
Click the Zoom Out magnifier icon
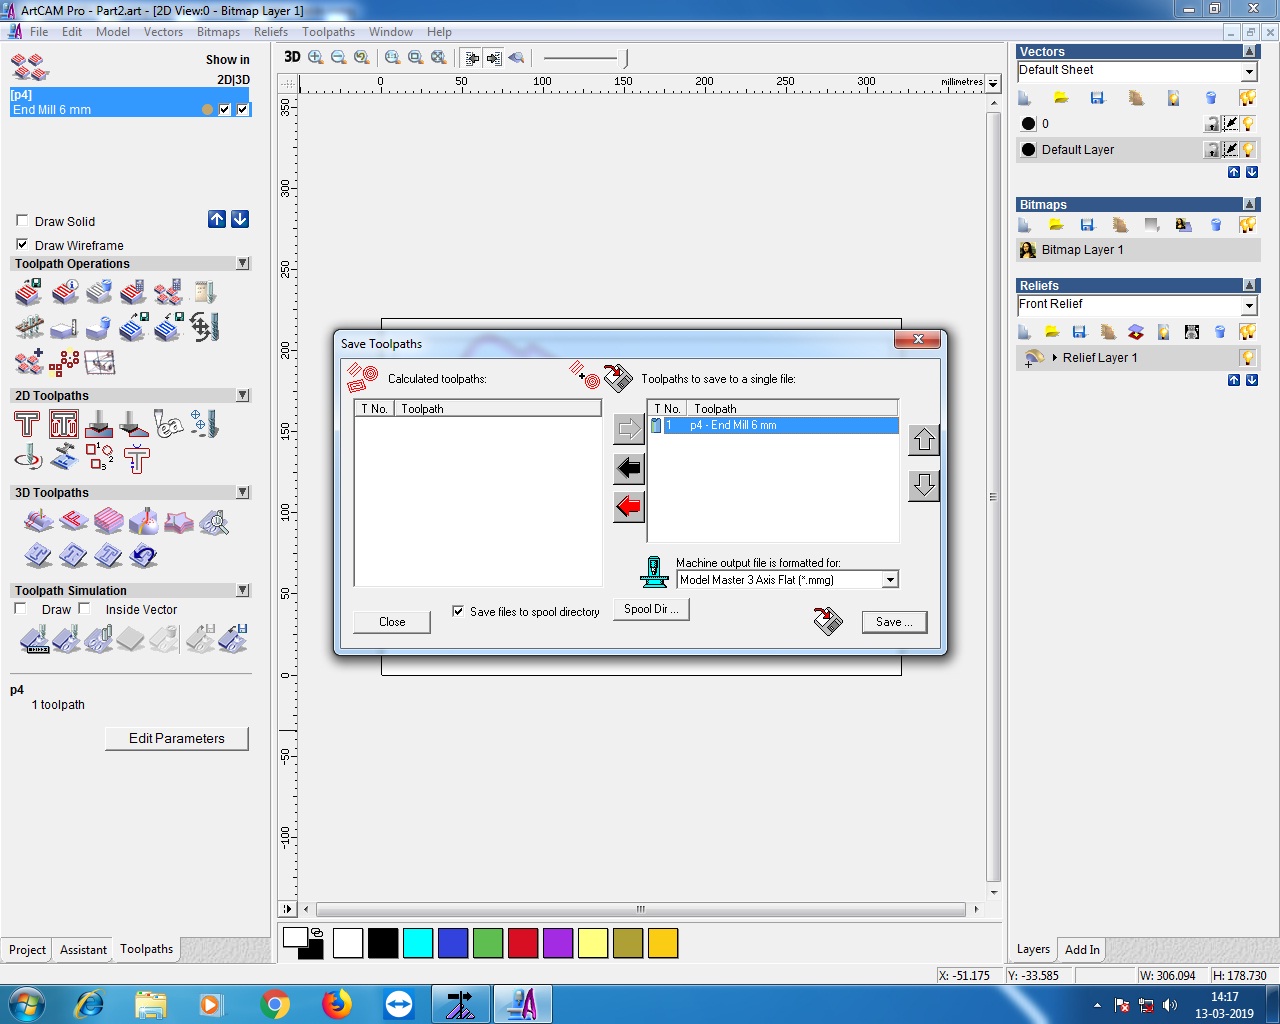pos(339,58)
